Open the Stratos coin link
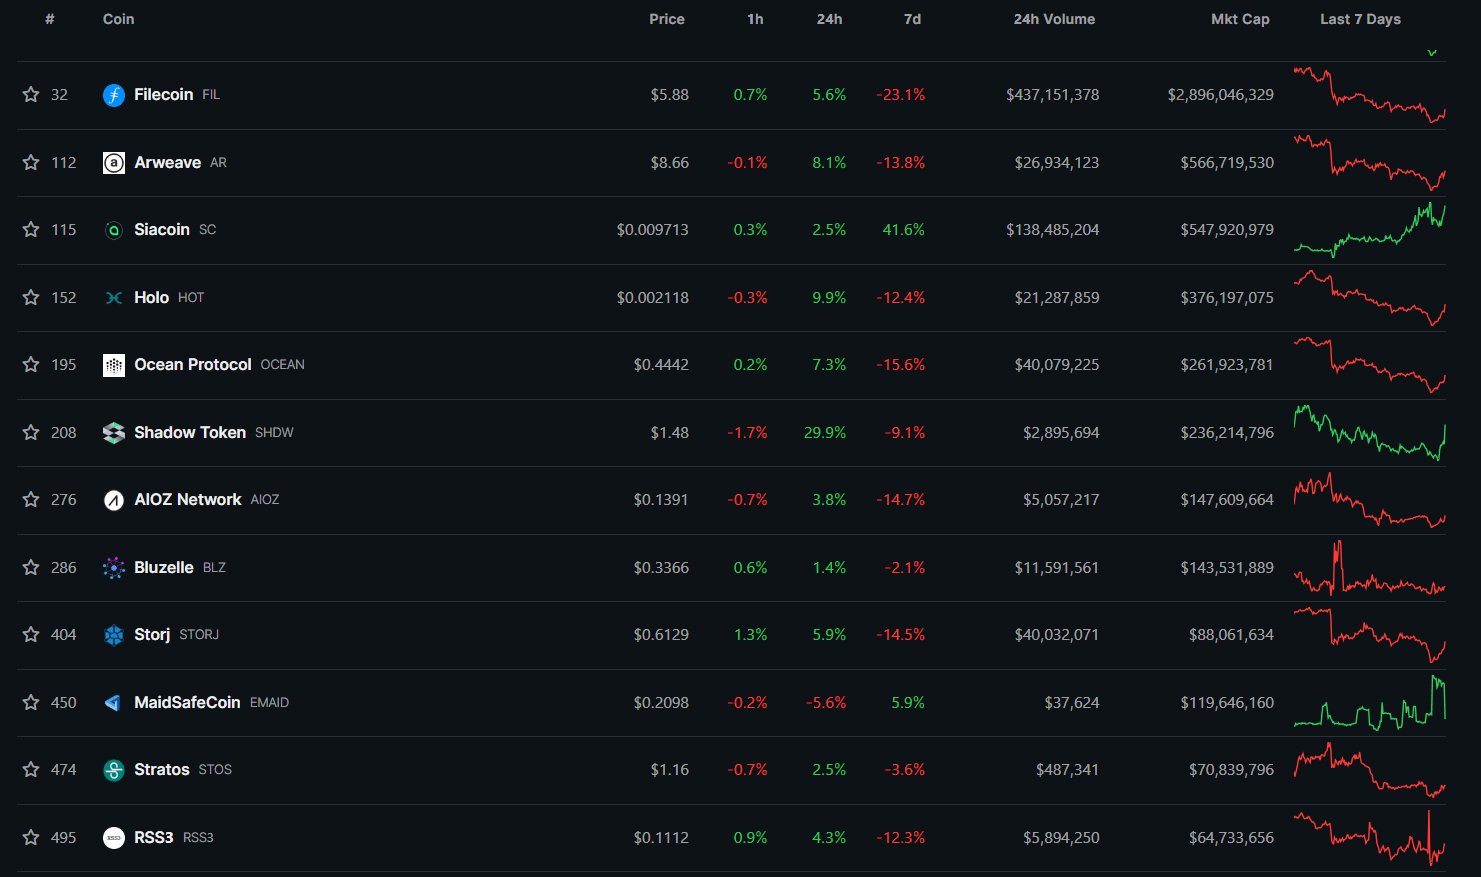 click(x=162, y=769)
